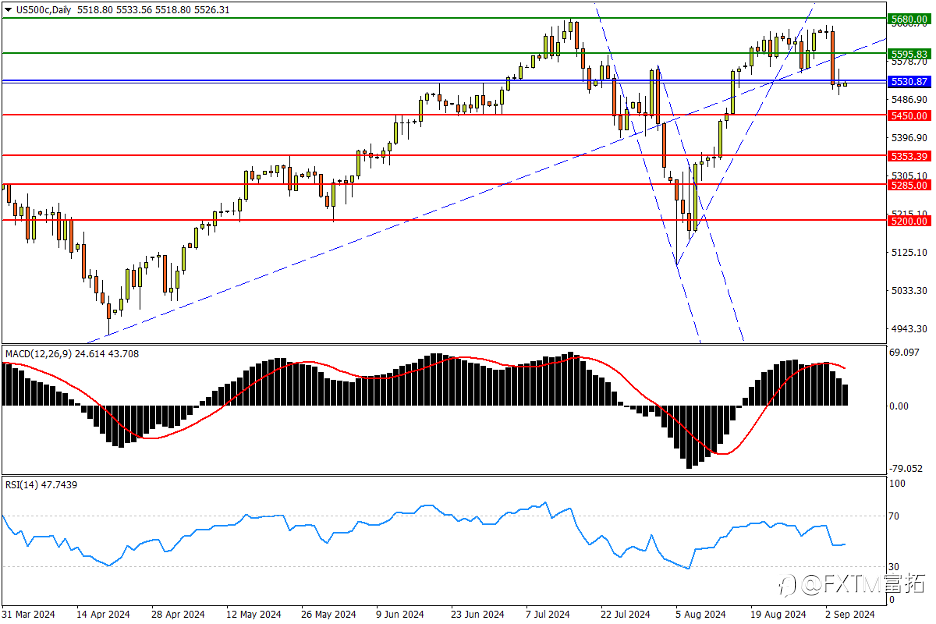Select the US500c,Daily chart title text
Viewport: 936px width, 624px height.
43,10
